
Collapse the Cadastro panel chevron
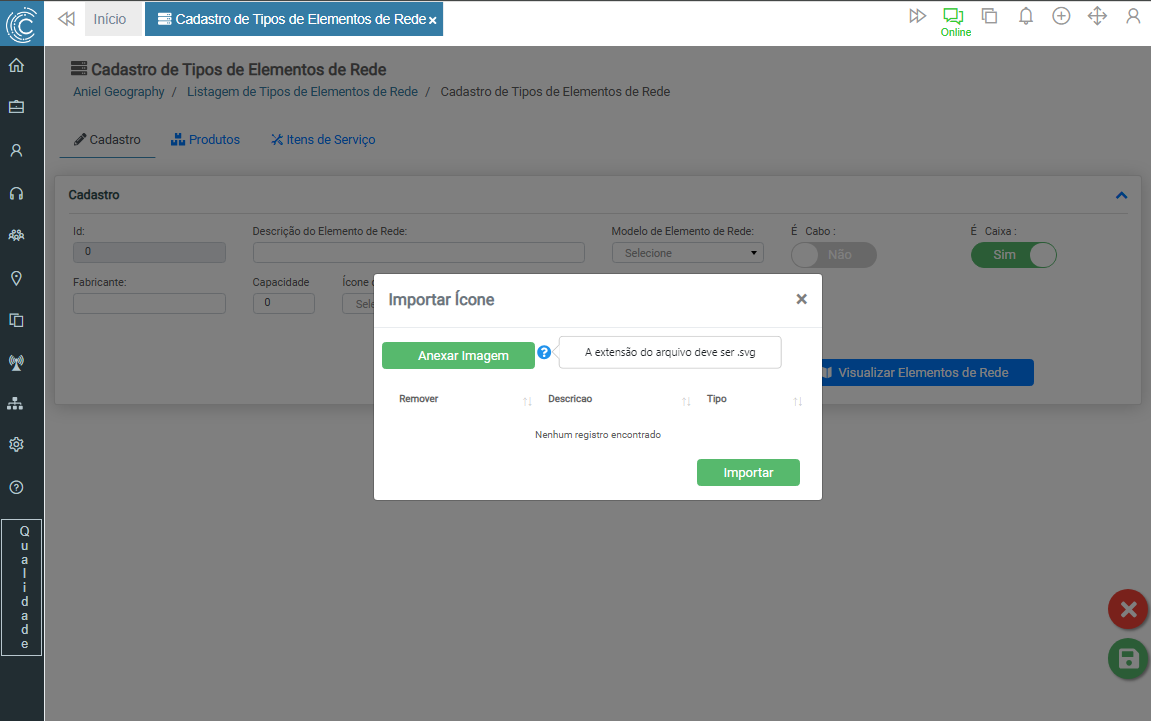(1121, 196)
